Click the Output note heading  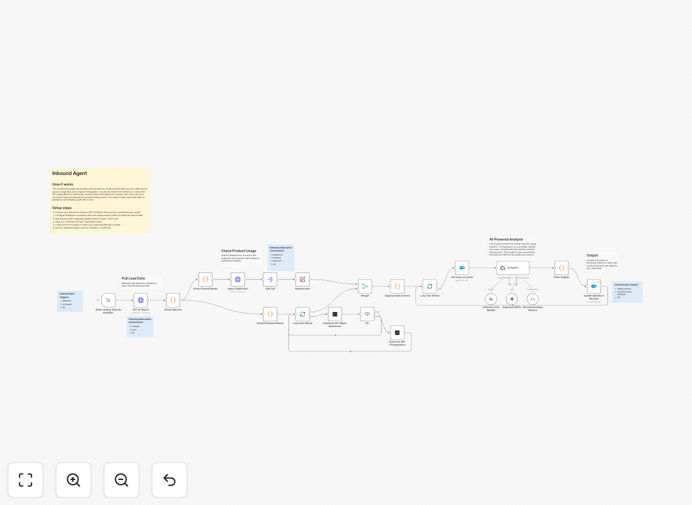[x=592, y=256]
